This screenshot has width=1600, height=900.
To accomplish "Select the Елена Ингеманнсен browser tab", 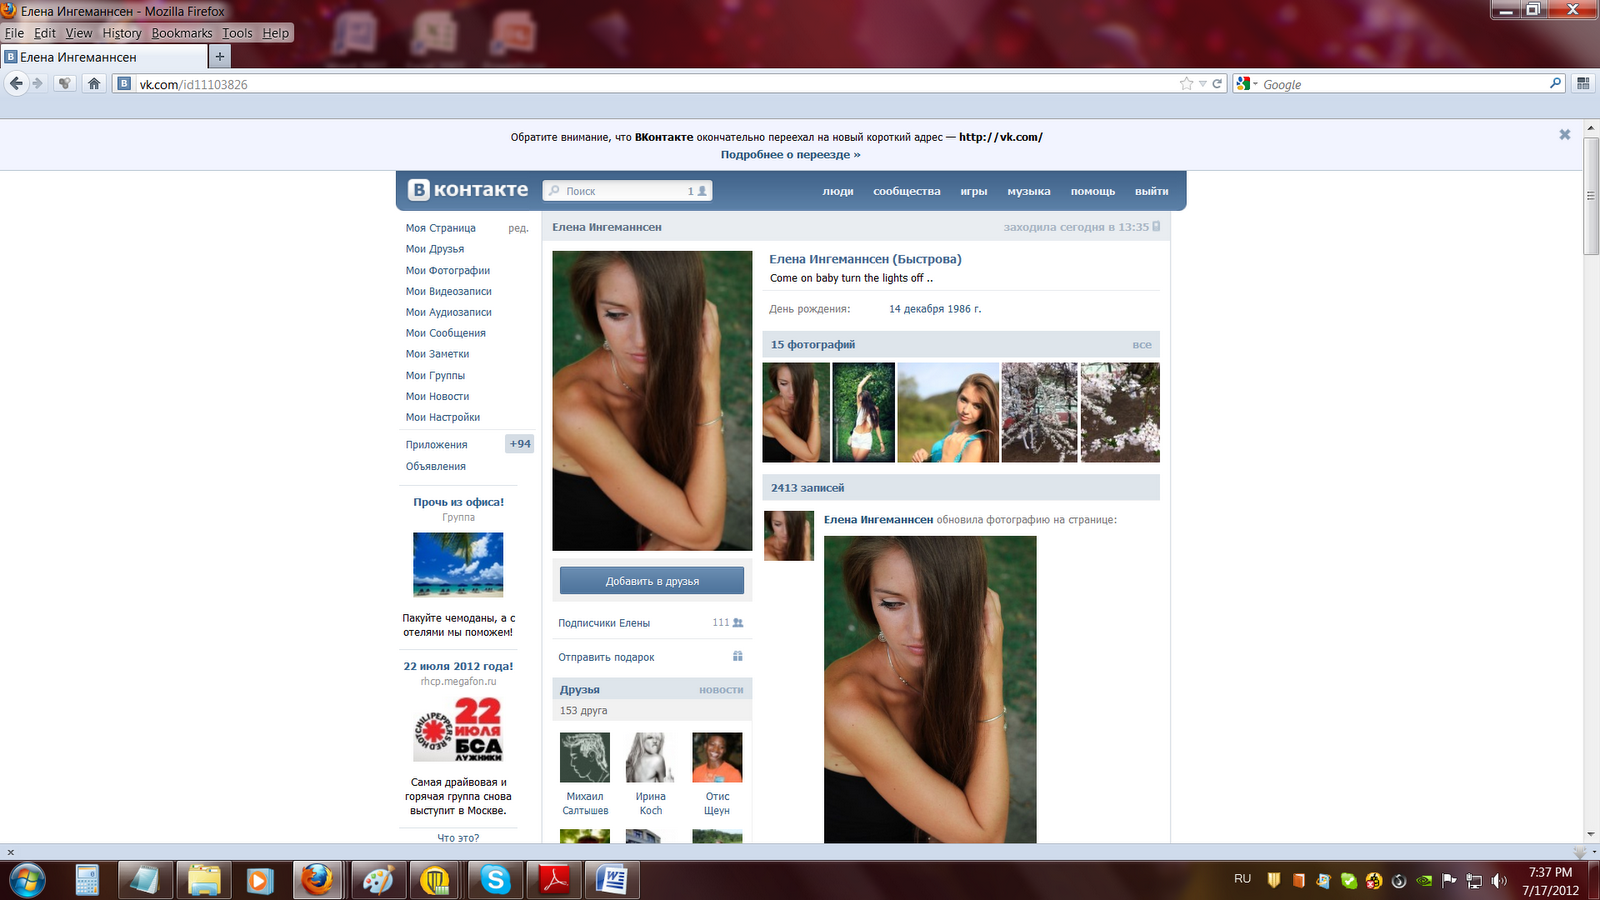I will pyautogui.click(x=102, y=57).
